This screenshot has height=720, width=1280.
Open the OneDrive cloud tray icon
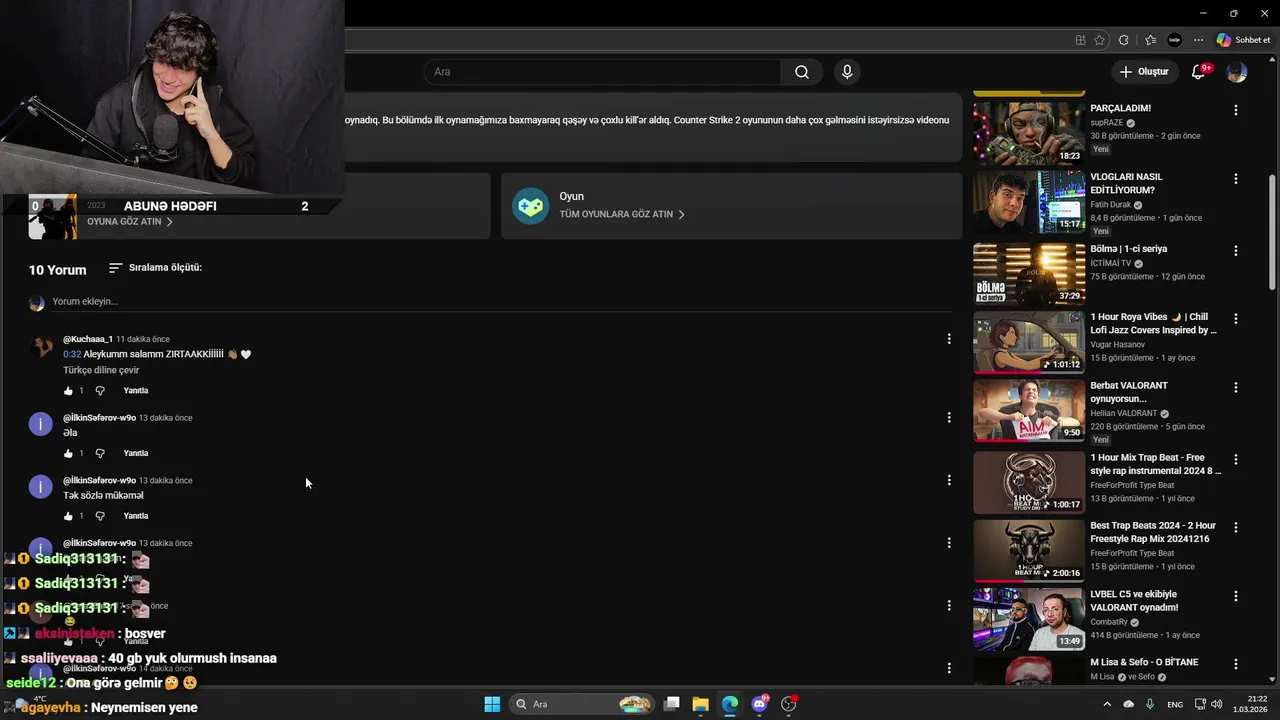(x=1129, y=704)
